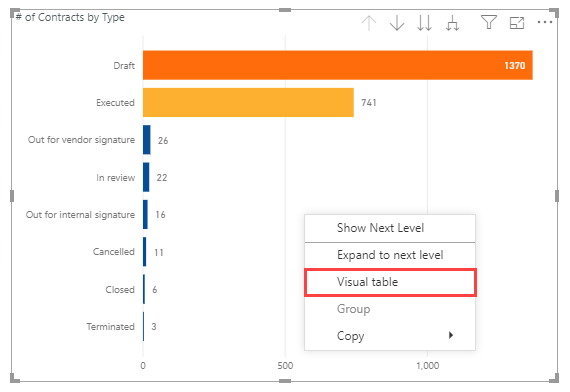Click the 'Out for internal signature' label
Image resolution: width=570 pixels, height=392 pixels.
pos(80,215)
